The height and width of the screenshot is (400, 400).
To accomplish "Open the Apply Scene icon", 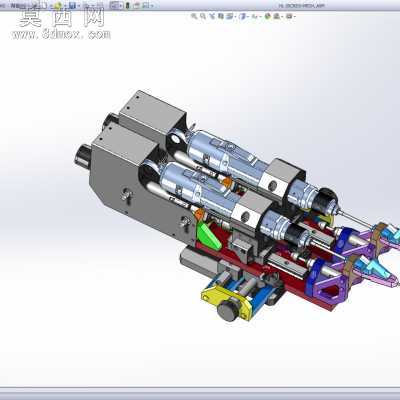I will coord(277,16).
